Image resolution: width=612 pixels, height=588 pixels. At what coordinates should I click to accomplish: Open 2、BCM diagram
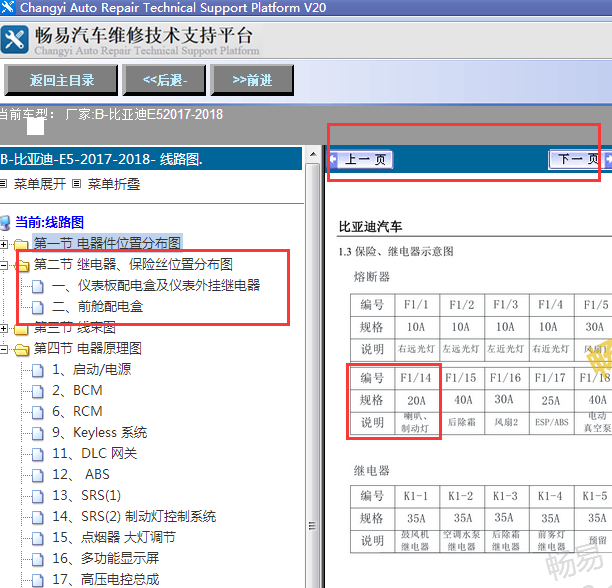click(x=77, y=390)
